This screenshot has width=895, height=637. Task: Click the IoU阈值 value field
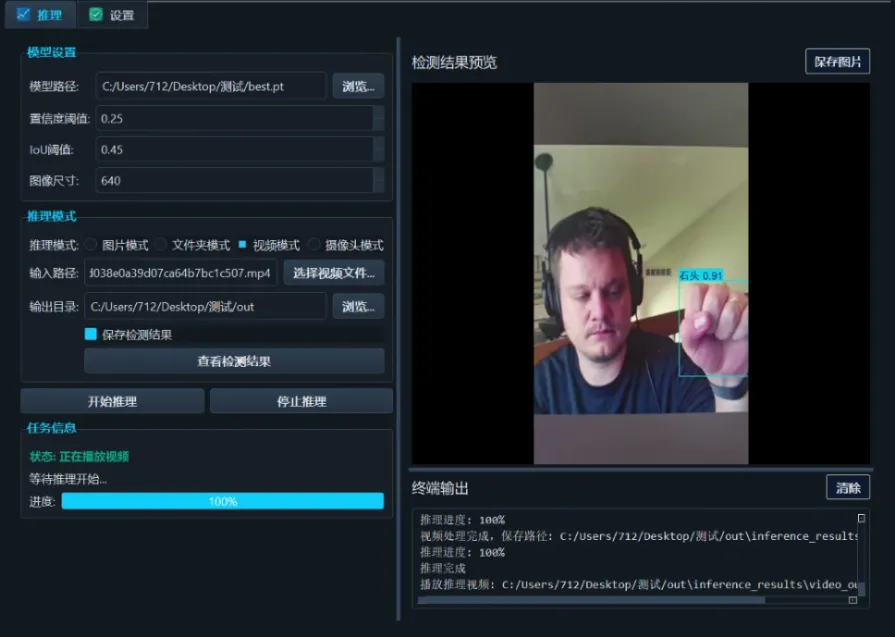click(234, 150)
